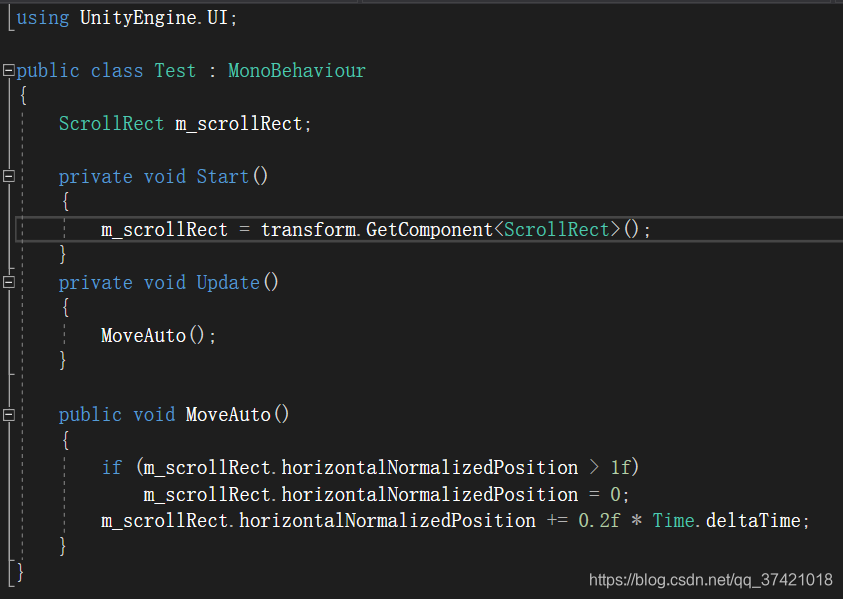Click the MonoBehaviour base class name
Screen dimensions: 843x599
[297, 70]
